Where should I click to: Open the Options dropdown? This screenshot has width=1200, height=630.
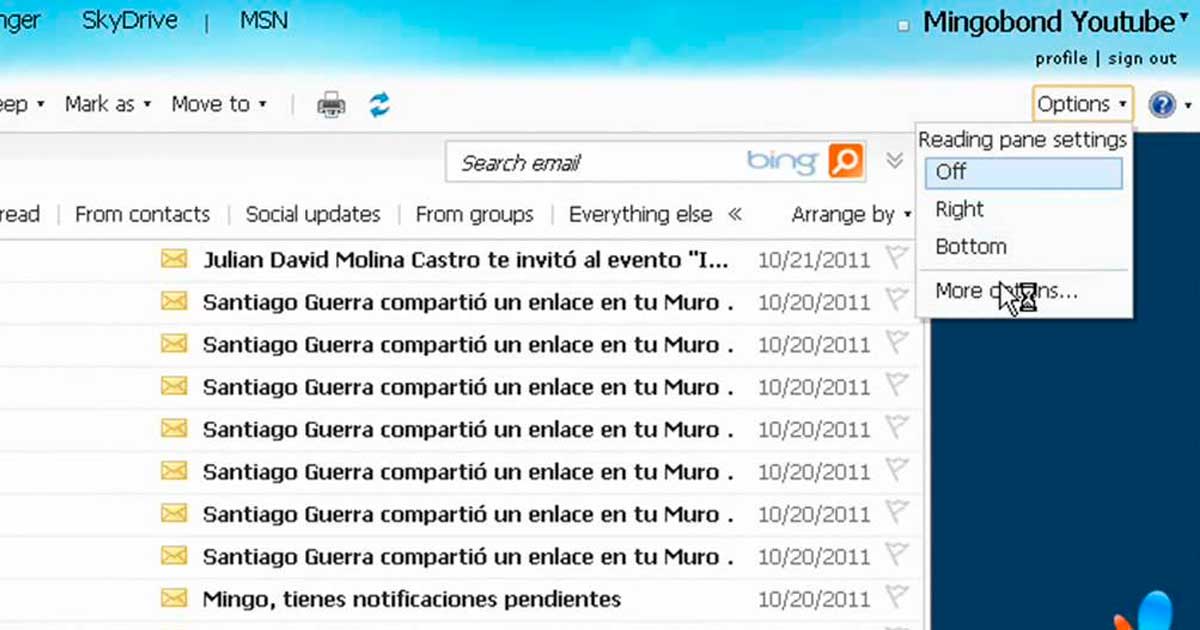(x=1082, y=104)
